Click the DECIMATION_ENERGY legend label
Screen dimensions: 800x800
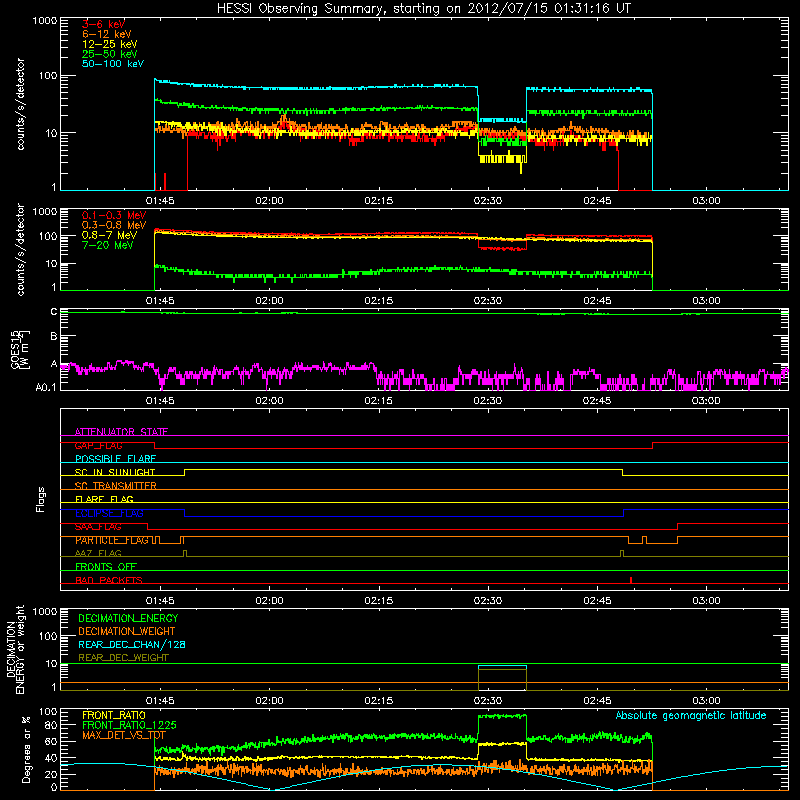click(x=128, y=618)
